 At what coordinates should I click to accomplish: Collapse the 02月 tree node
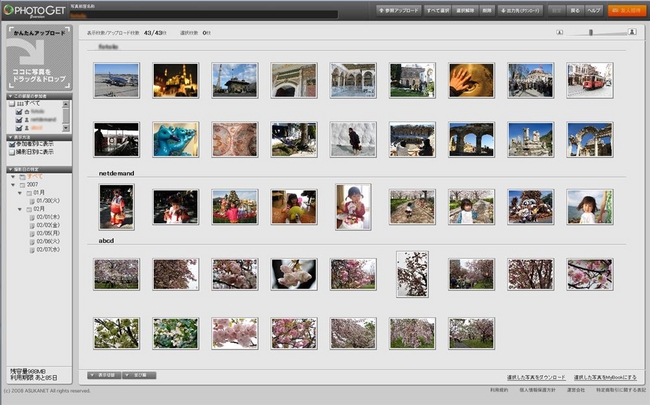19,209
